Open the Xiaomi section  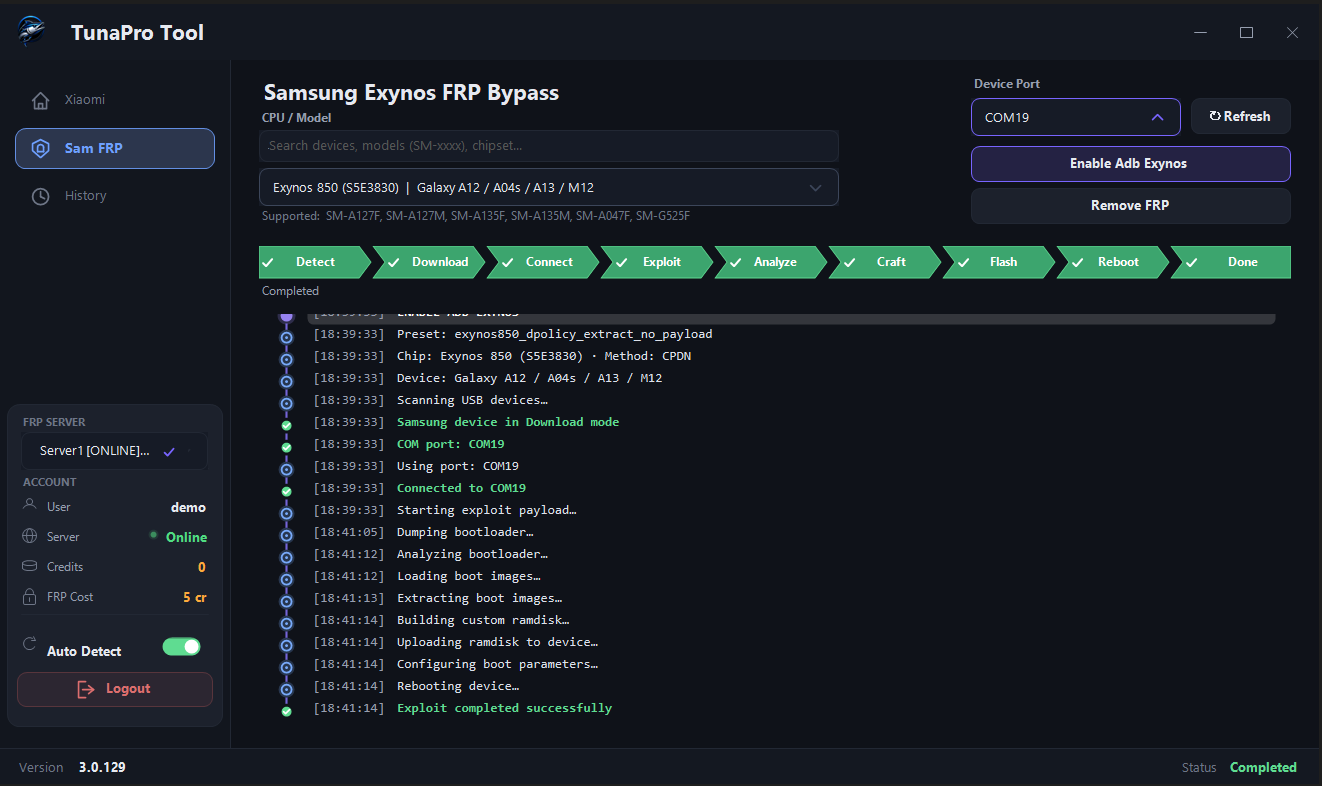[x=114, y=100]
